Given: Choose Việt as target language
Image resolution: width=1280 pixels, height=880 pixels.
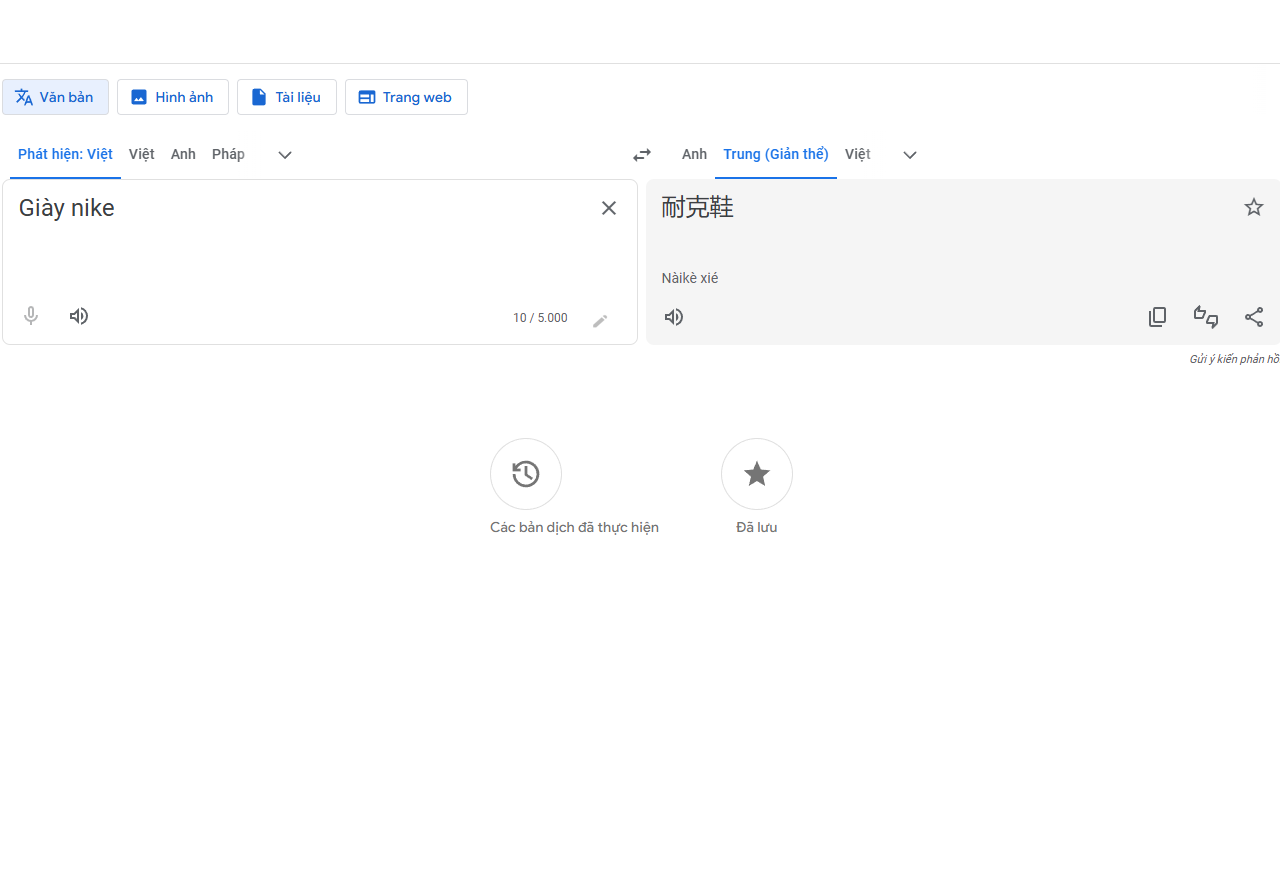Looking at the screenshot, I should (x=858, y=154).
